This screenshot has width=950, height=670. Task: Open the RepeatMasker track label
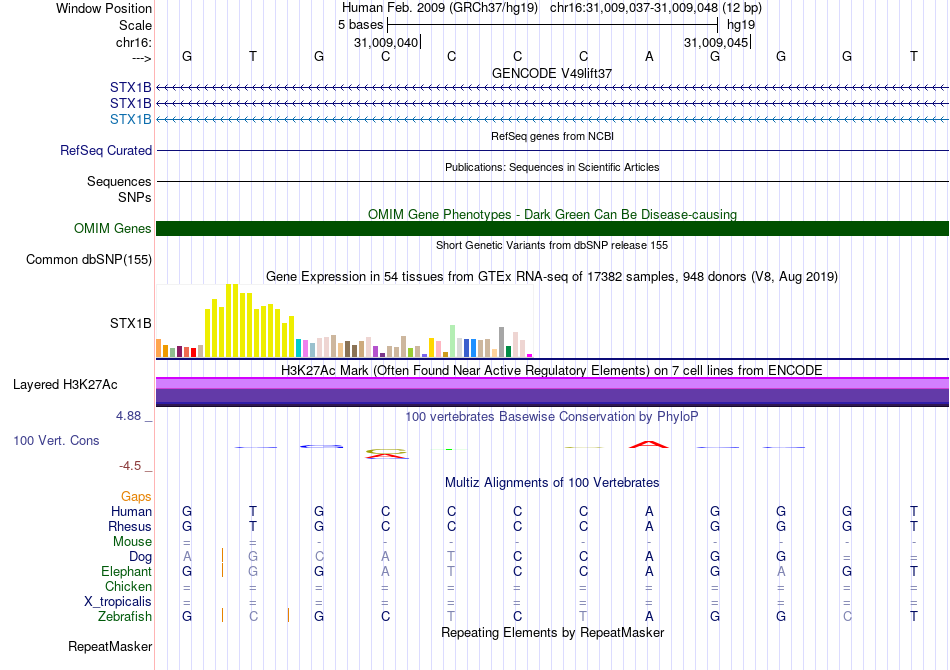tap(110, 646)
